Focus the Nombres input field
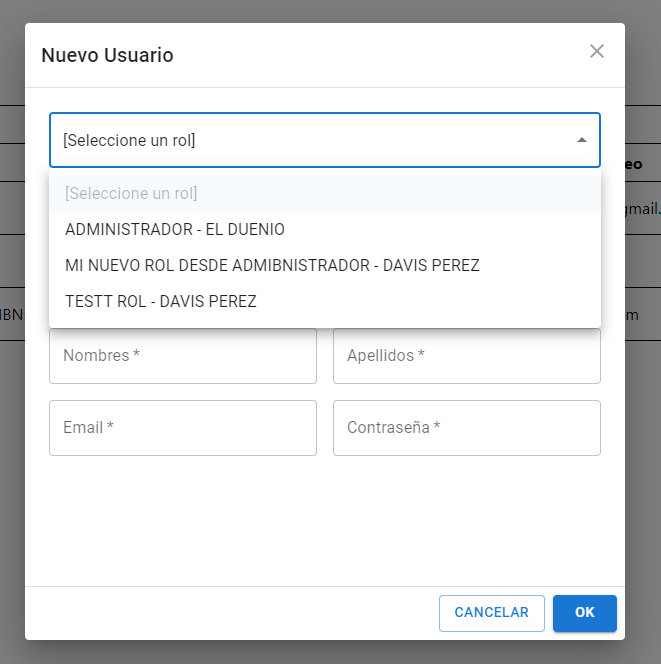Screen dimensions: 661x664 click(182, 356)
